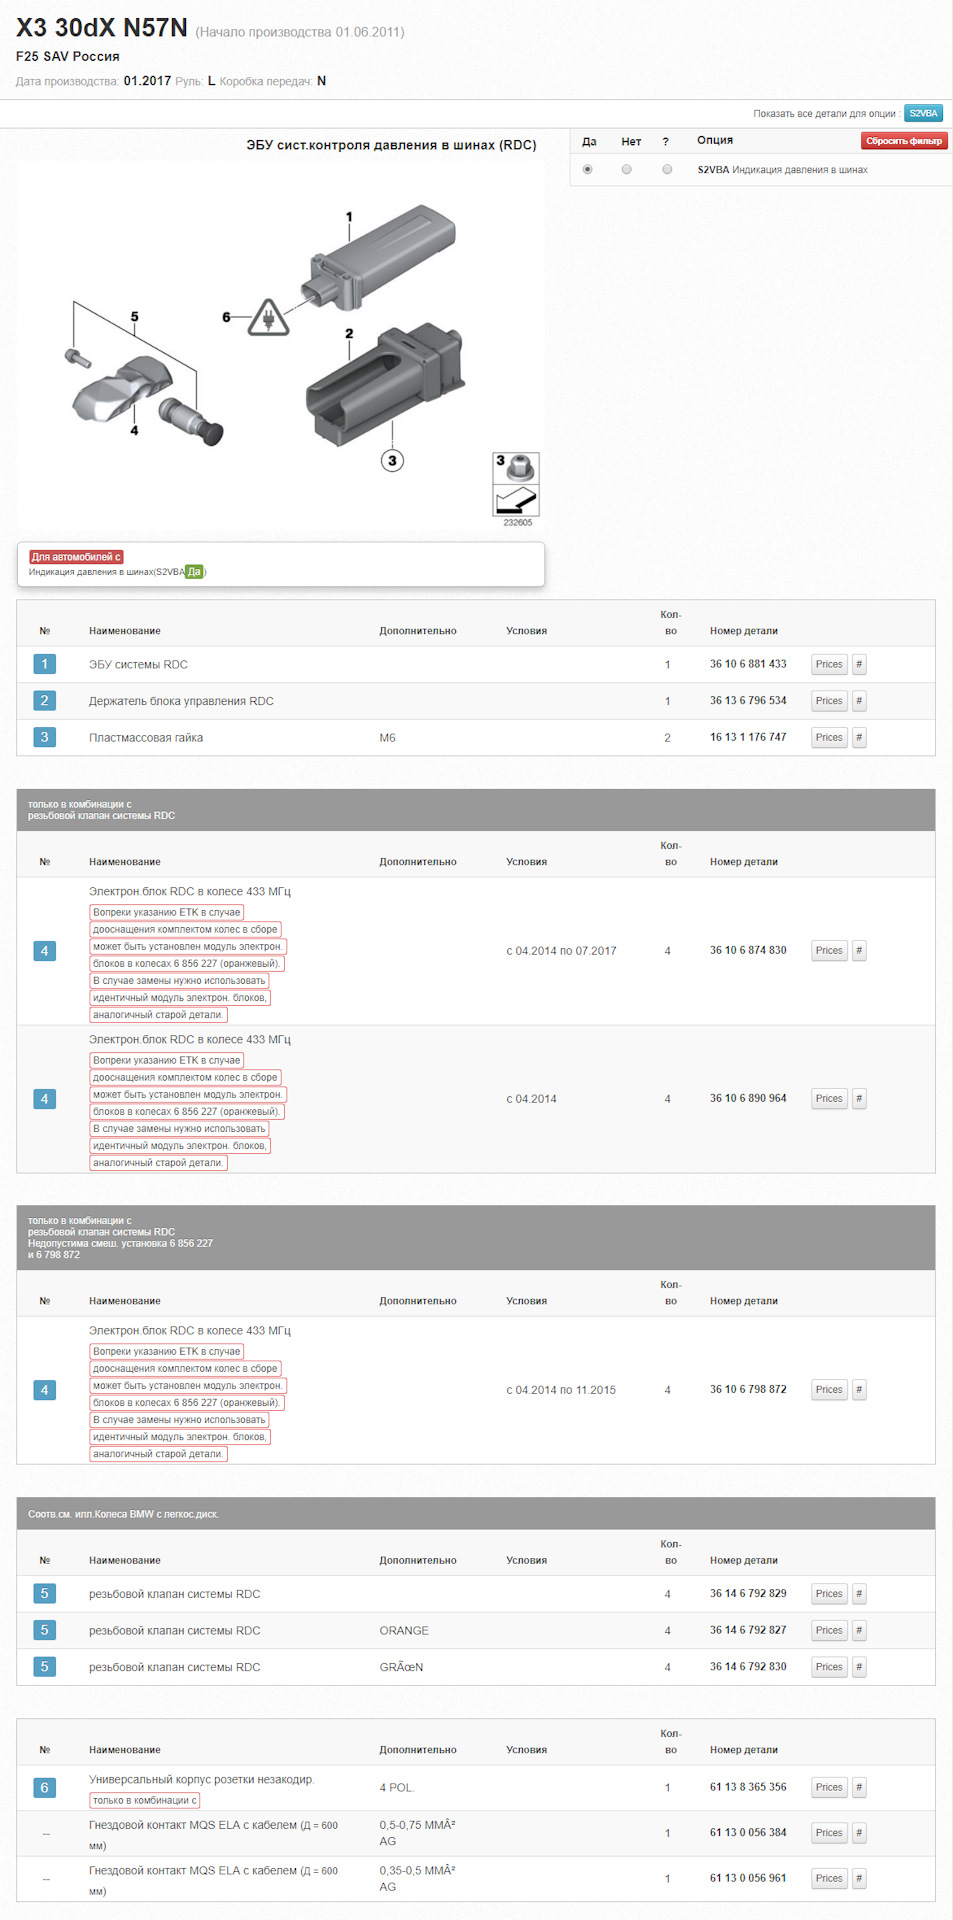953x1920 pixels.
Task: Click position badge 4 in row 36 10 6 890 964
Action: click(44, 1098)
